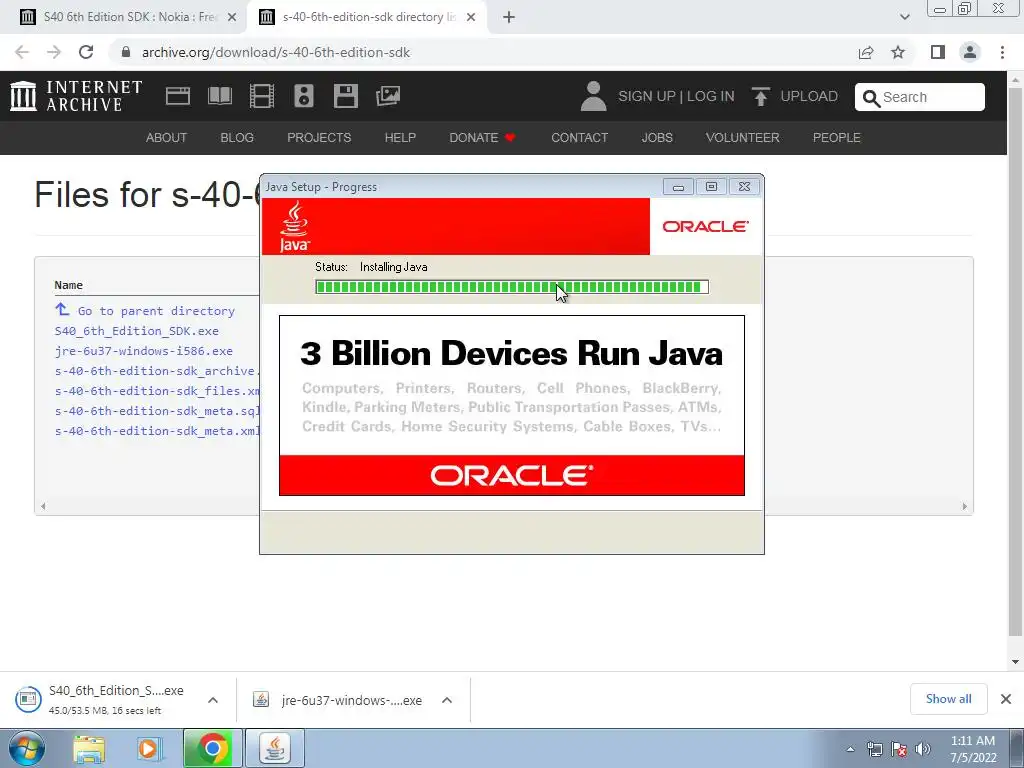The width and height of the screenshot is (1024, 768).
Task: Click the upload arrow icon
Action: [760, 96]
